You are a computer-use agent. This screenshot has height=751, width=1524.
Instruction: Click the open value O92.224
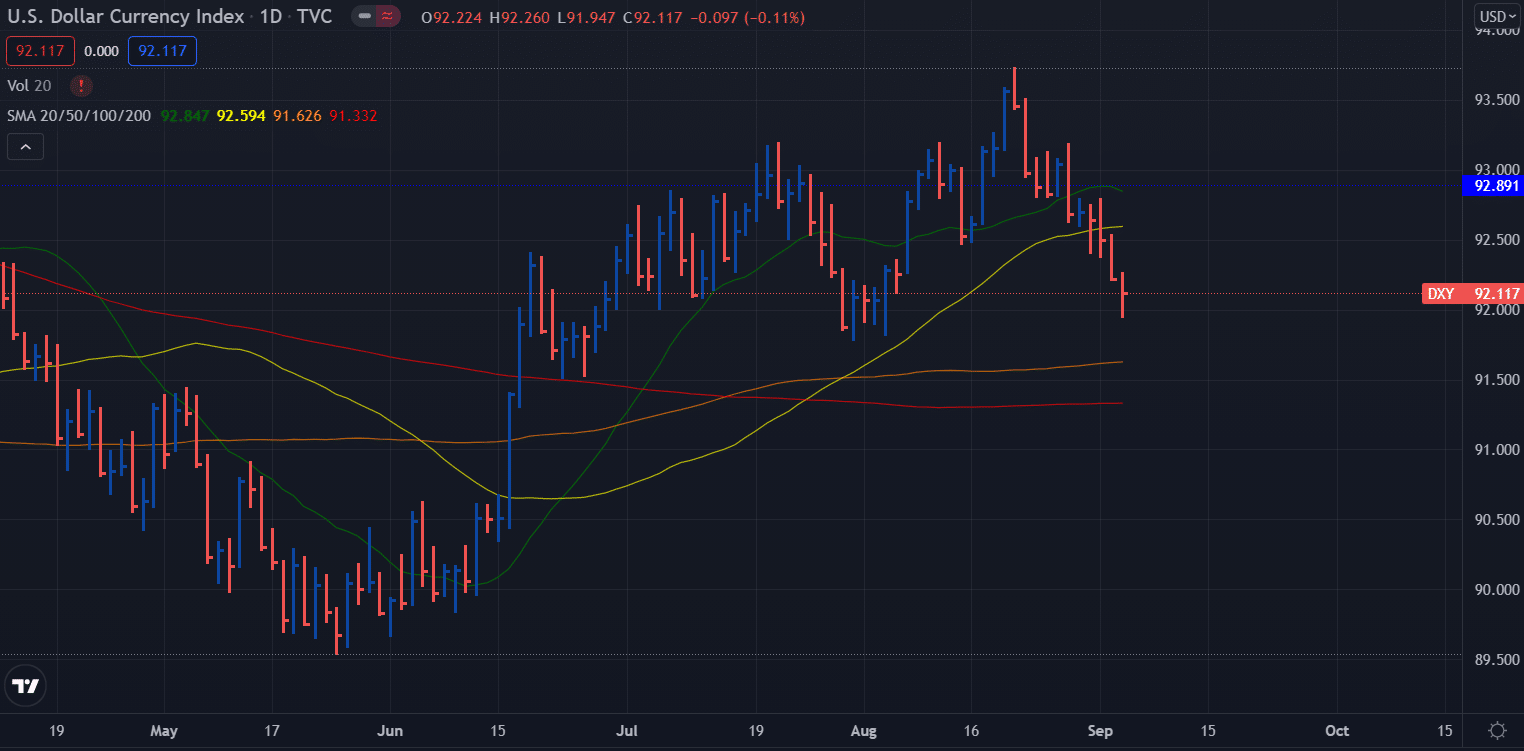click(x=452, y=18)
